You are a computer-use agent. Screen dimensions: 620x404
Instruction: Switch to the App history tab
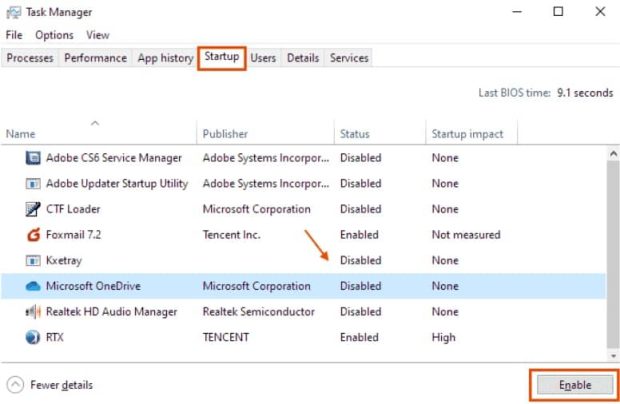pos(165,58)
